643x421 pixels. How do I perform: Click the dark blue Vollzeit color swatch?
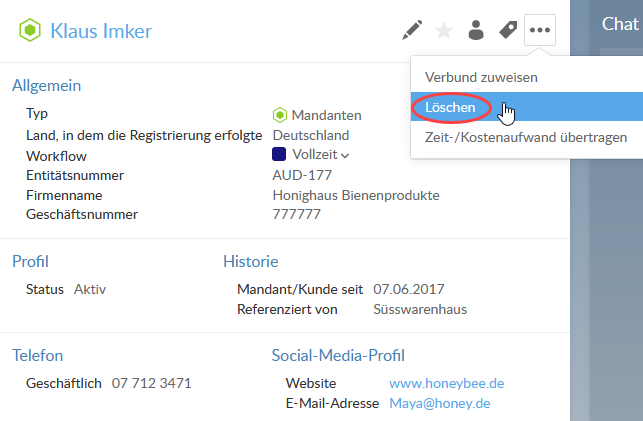[279, 154]
